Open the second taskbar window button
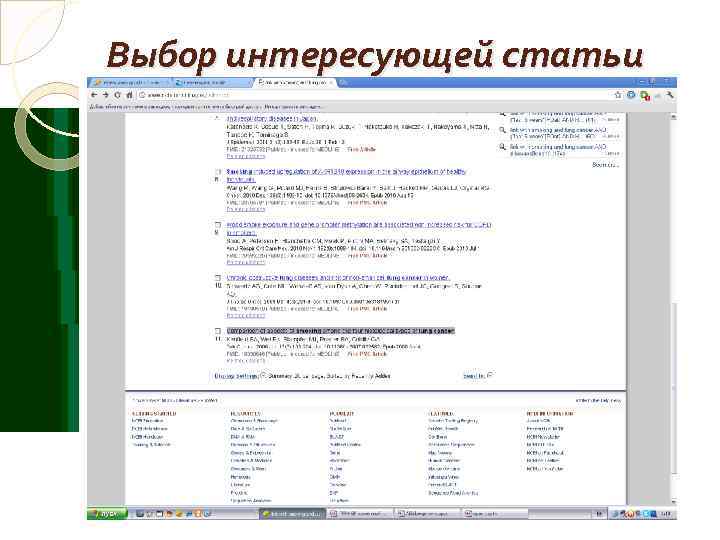The image size is (720, 540). tap(360, 514)
